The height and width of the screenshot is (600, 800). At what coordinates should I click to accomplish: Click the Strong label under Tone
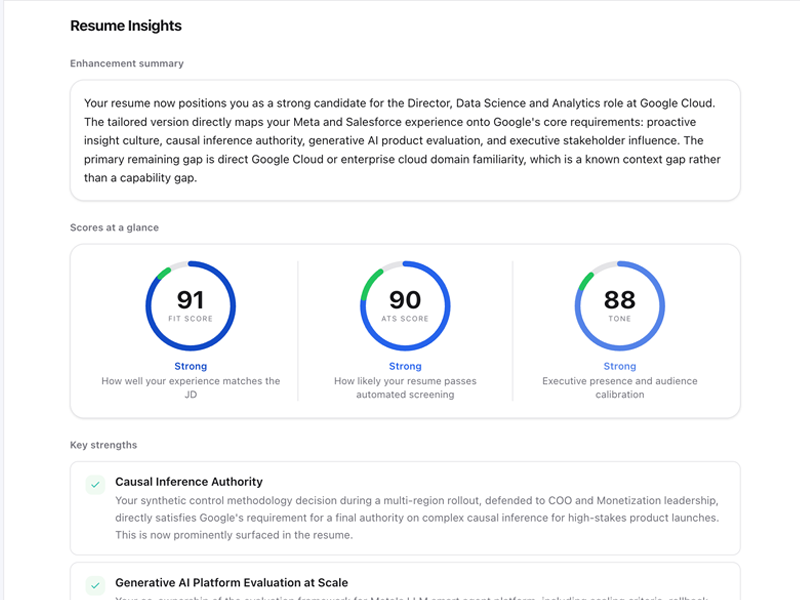tap(620, 366)
